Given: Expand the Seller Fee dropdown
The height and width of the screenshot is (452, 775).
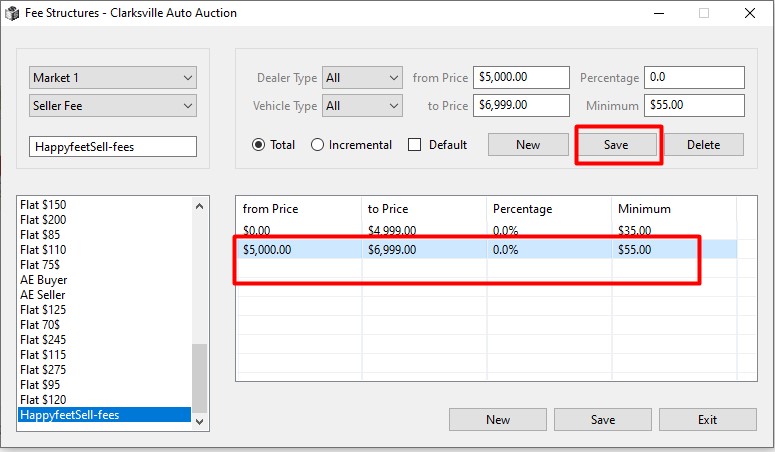Looking at the screenshot, I should [113, 106].
